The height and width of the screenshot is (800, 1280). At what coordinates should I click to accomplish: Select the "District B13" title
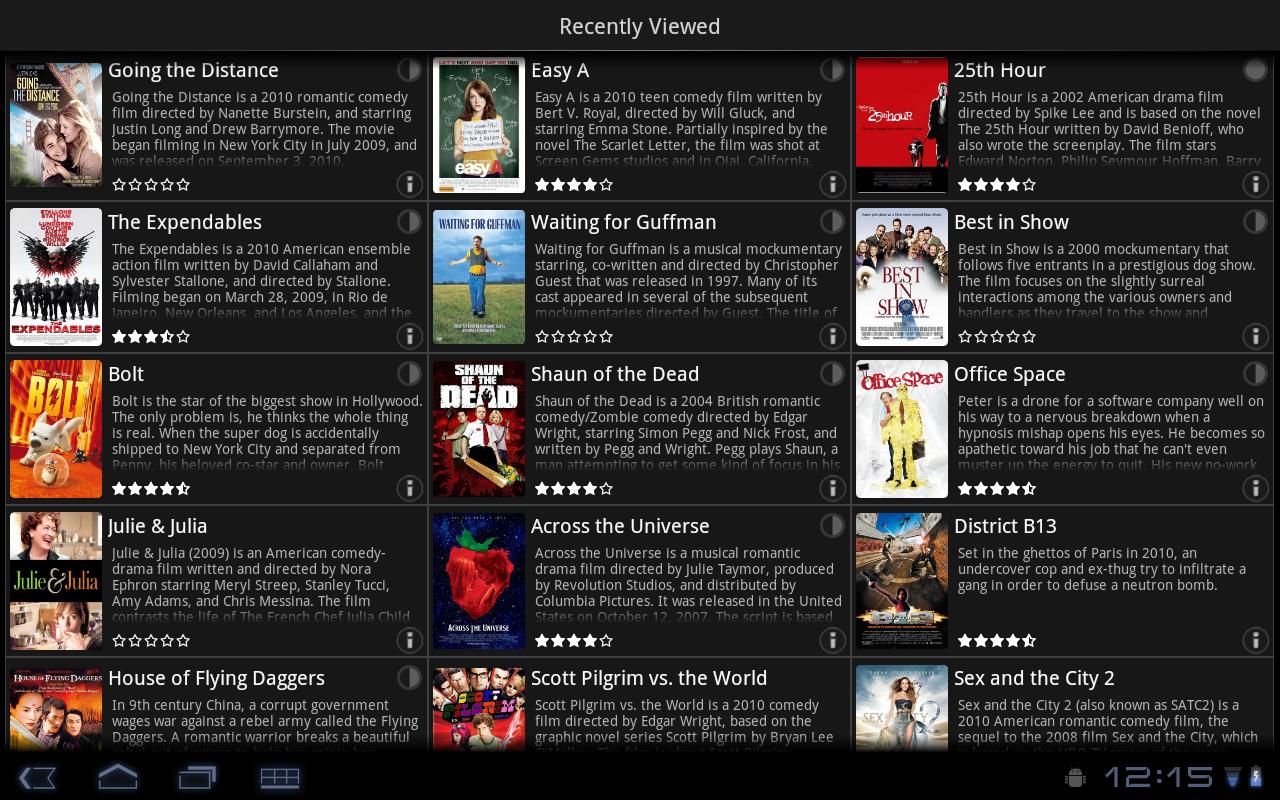coord(1005,526)
